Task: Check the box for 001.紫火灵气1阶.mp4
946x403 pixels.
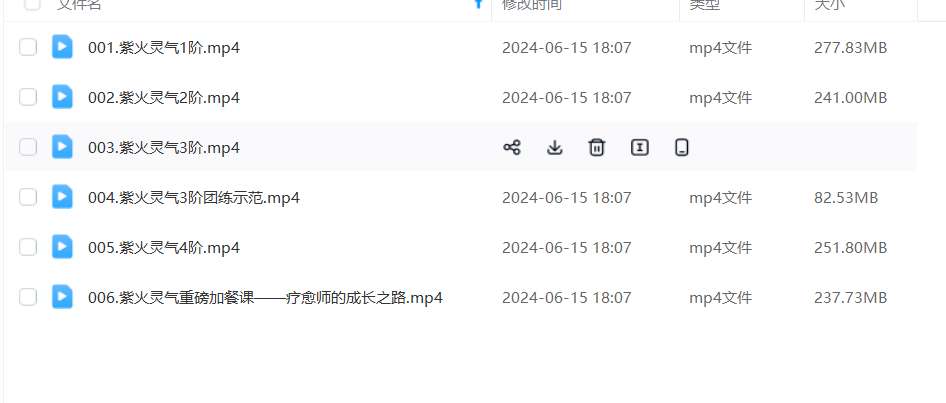Action: point(28,47)
